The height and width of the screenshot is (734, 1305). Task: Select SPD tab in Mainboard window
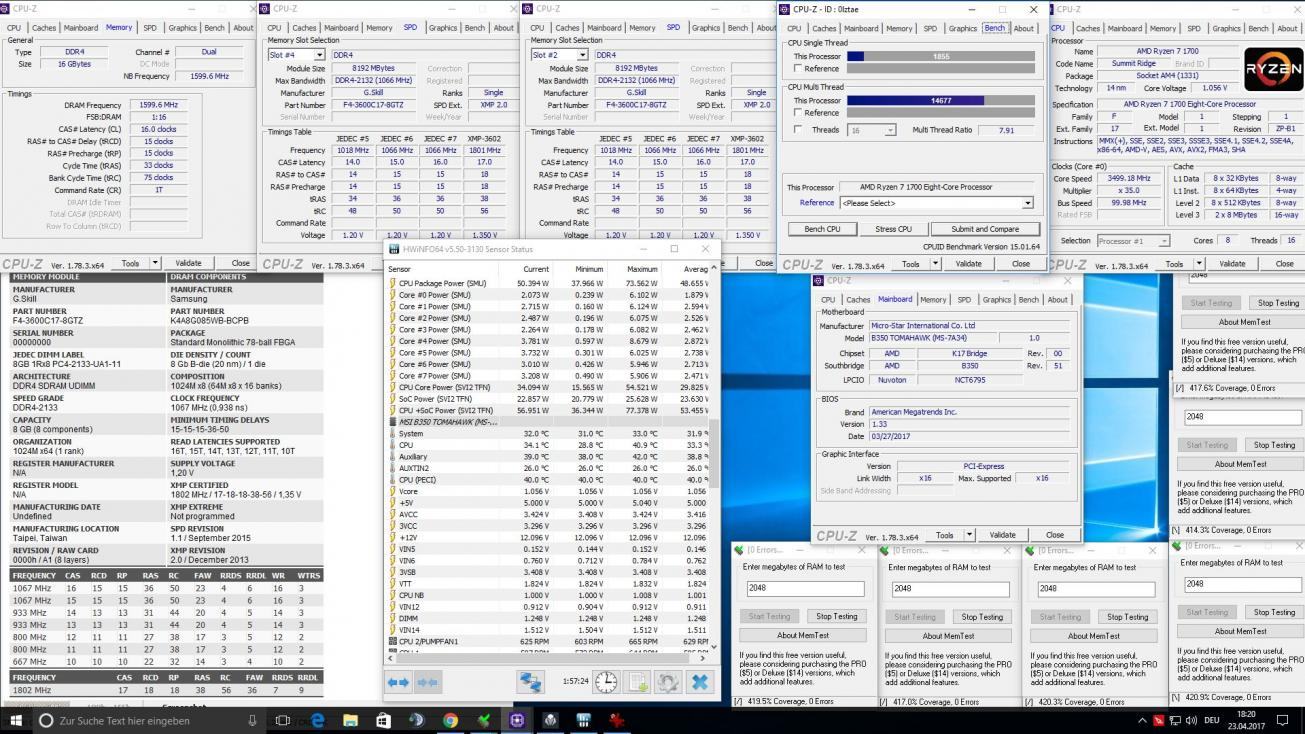tap(964, 299)
